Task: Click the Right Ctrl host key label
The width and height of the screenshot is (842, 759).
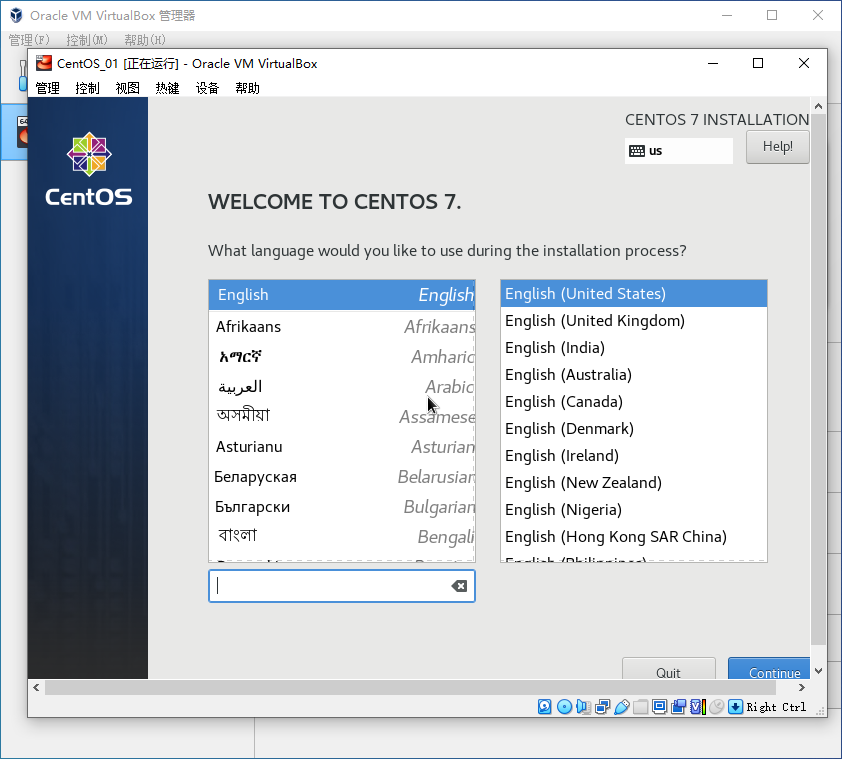Action: pos(776,707)
